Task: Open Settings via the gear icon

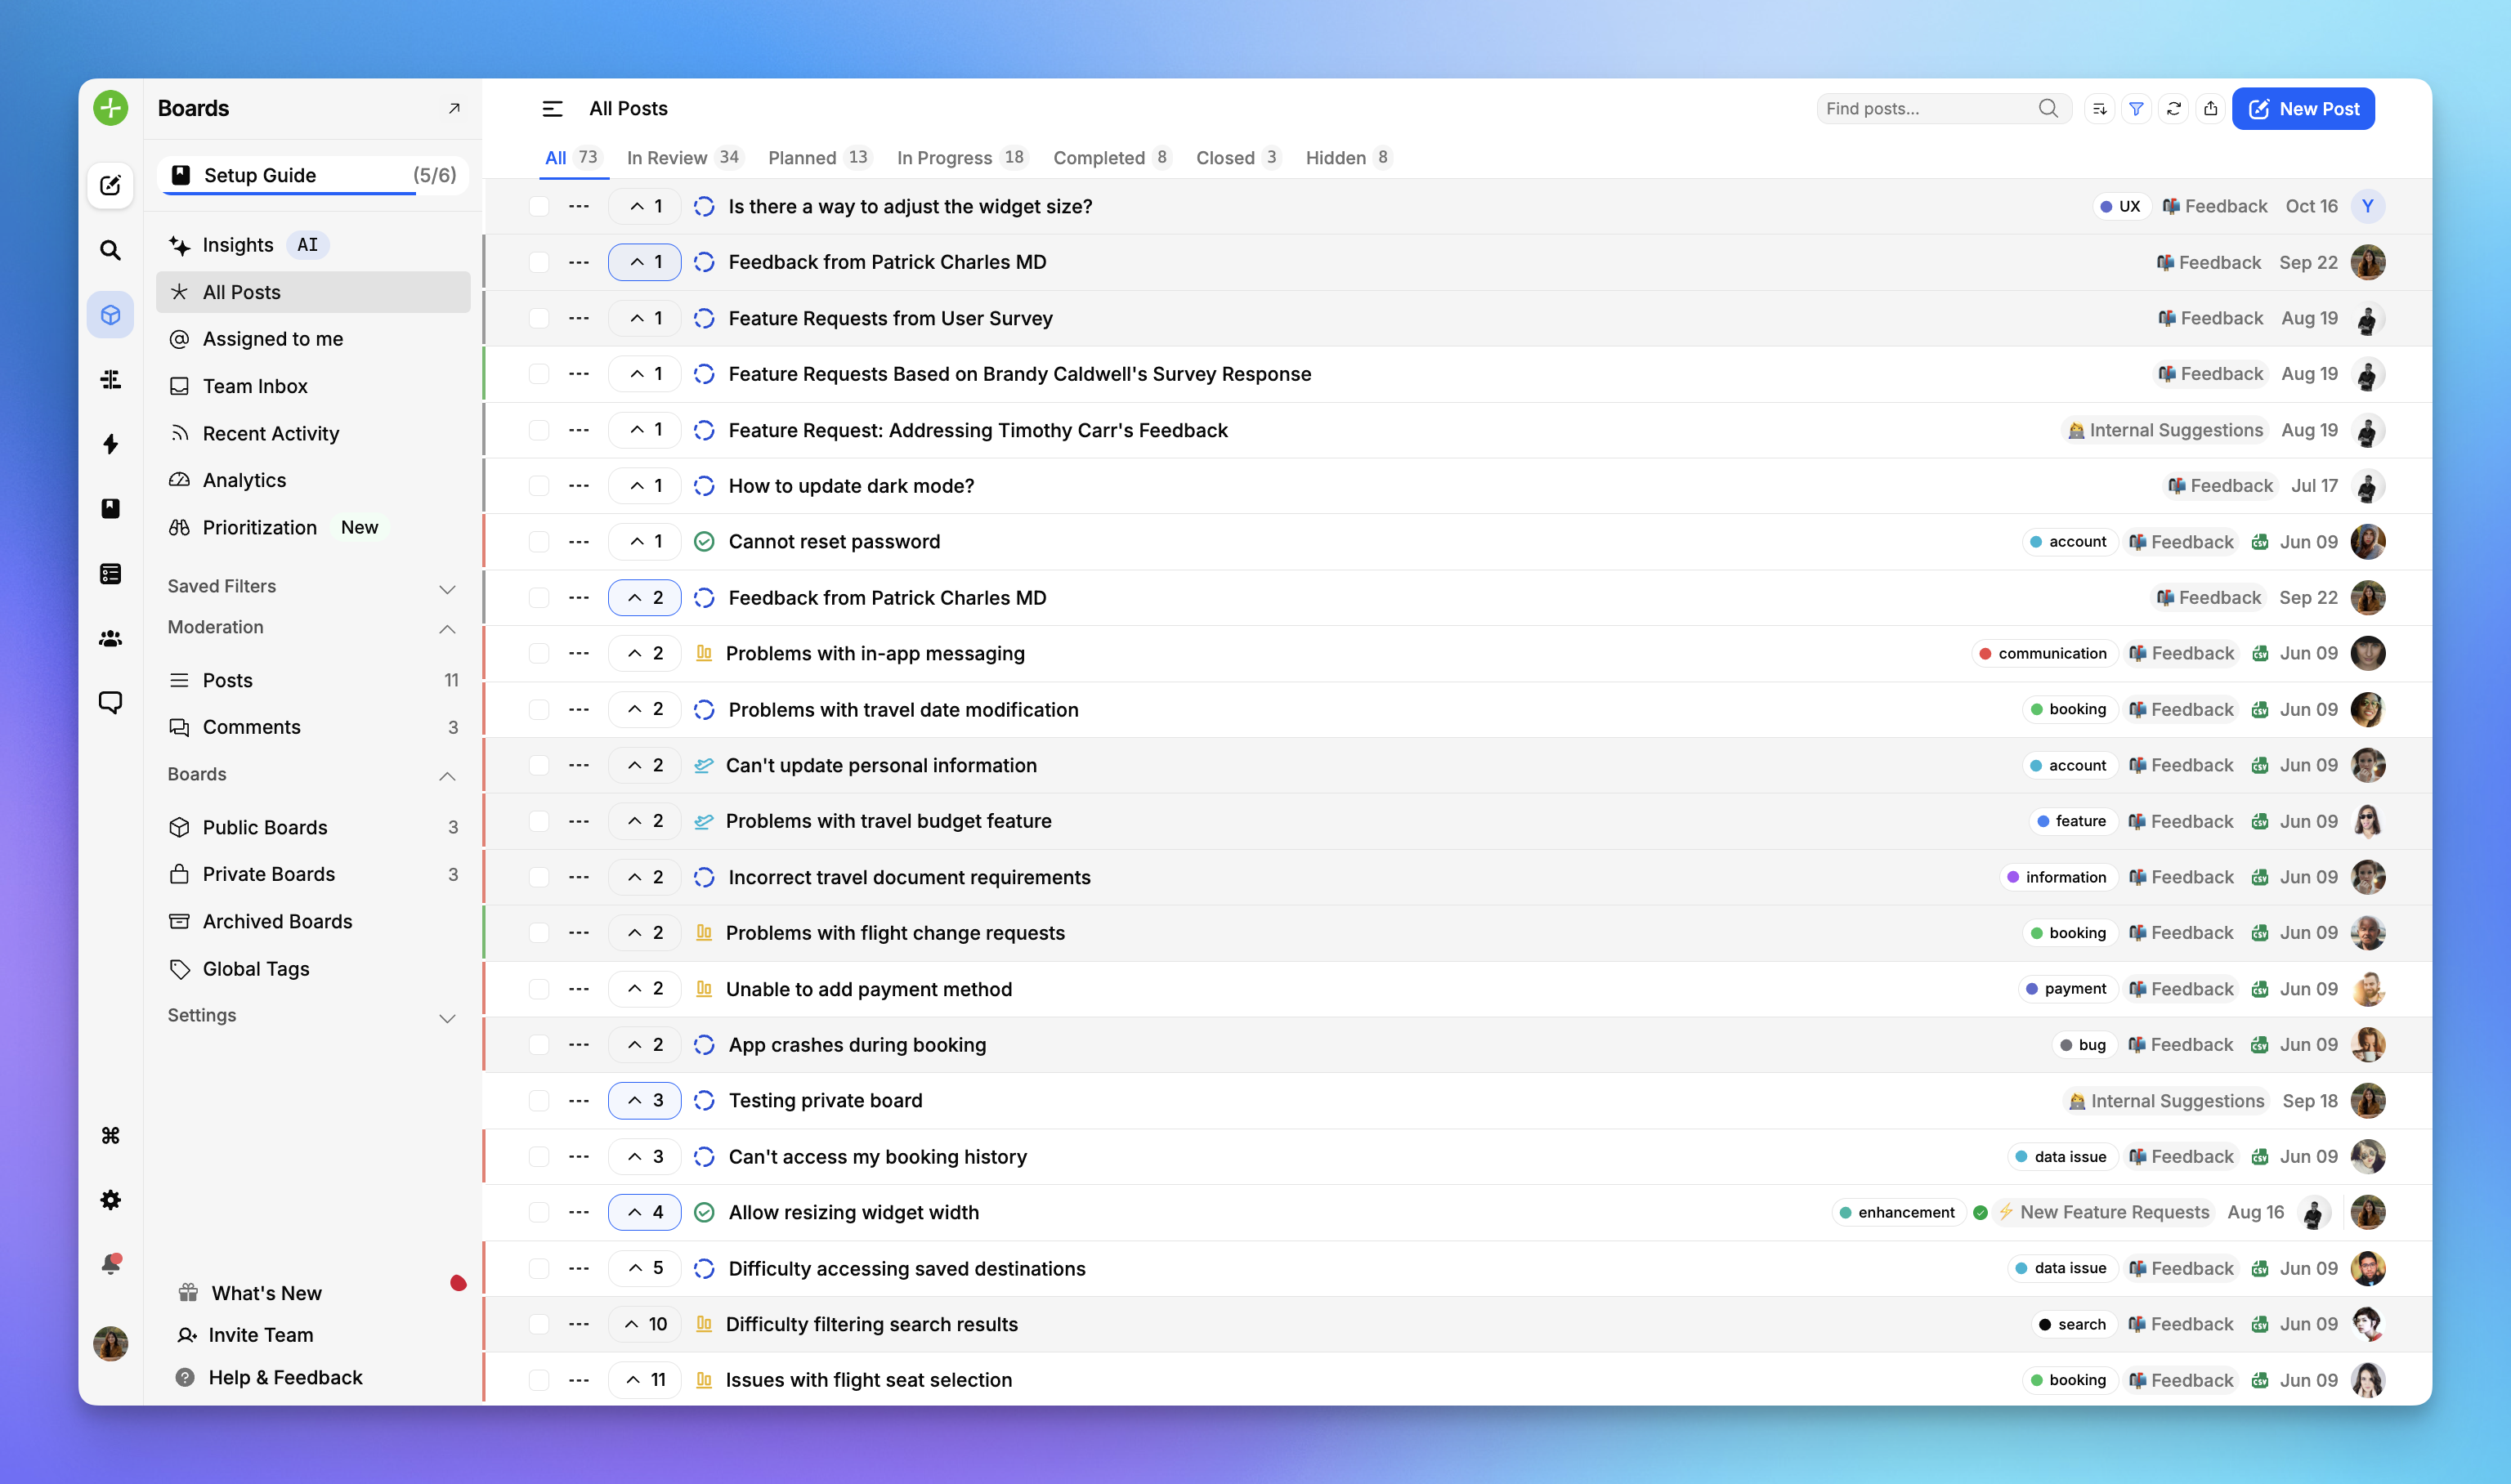Action: tap(110, 1200)
